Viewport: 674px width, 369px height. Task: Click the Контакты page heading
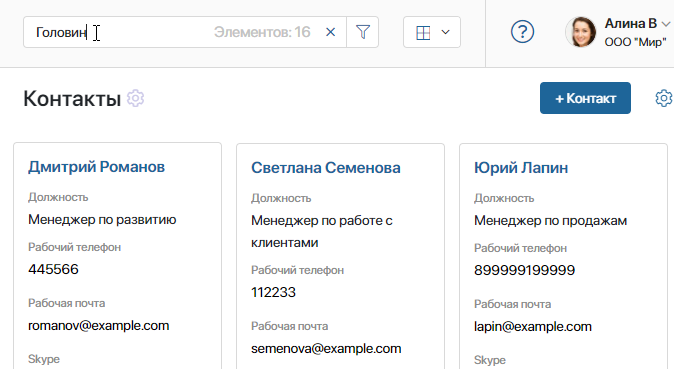coord(72,99)
